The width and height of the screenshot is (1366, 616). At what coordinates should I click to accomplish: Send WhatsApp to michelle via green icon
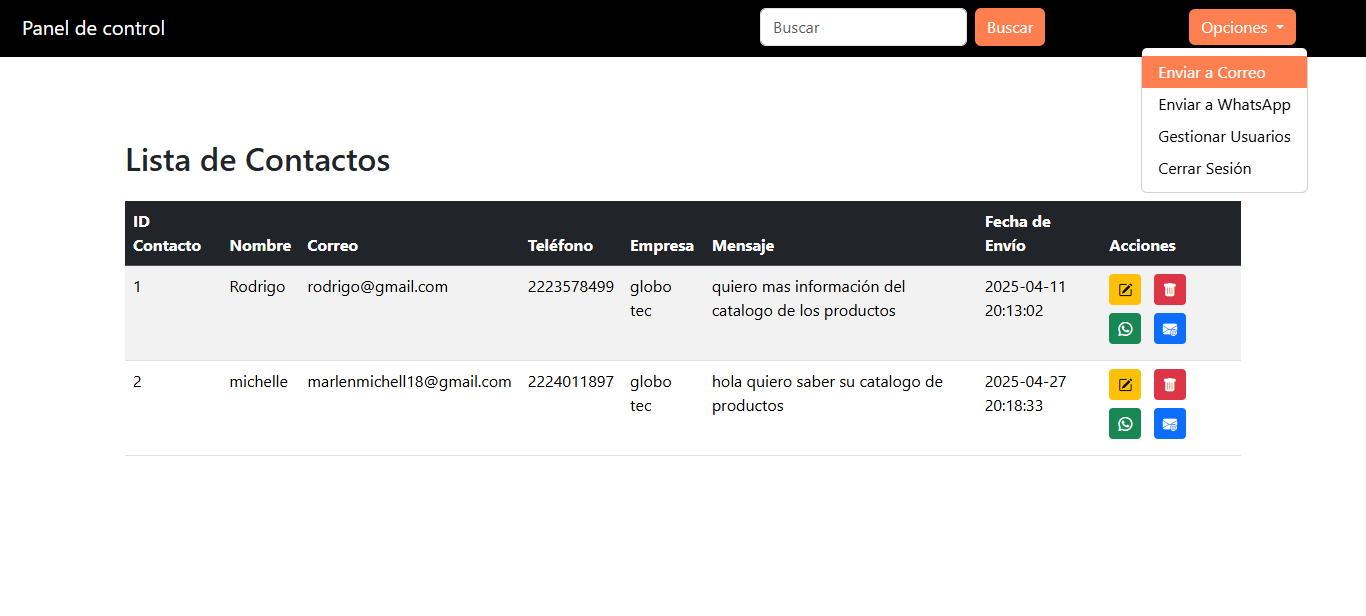point(1125,424)
